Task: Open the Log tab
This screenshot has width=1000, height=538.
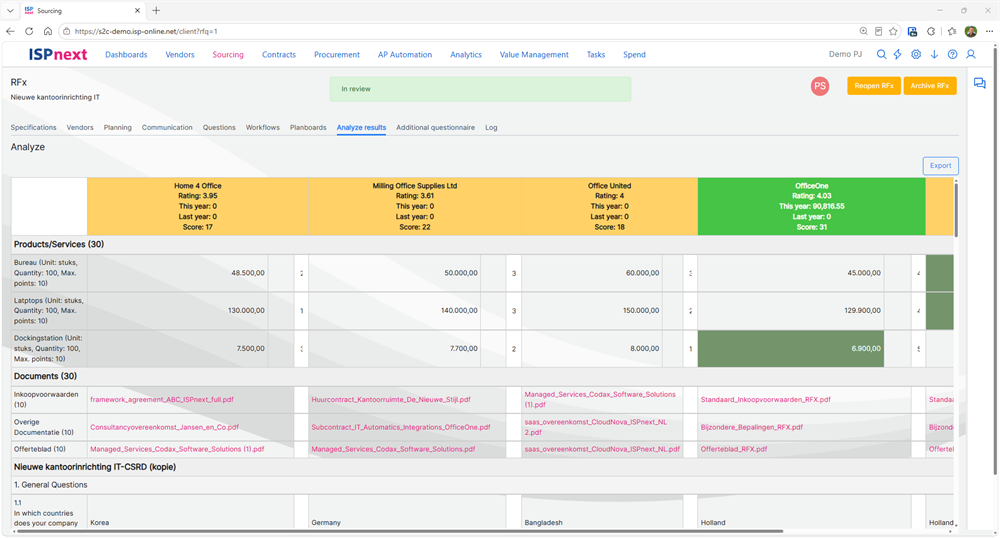Action: point(491,127)
